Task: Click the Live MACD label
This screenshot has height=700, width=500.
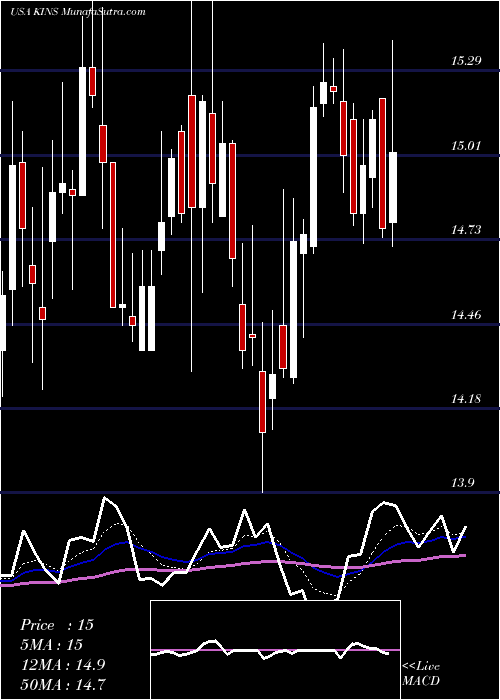Action: tap(421, 673)
